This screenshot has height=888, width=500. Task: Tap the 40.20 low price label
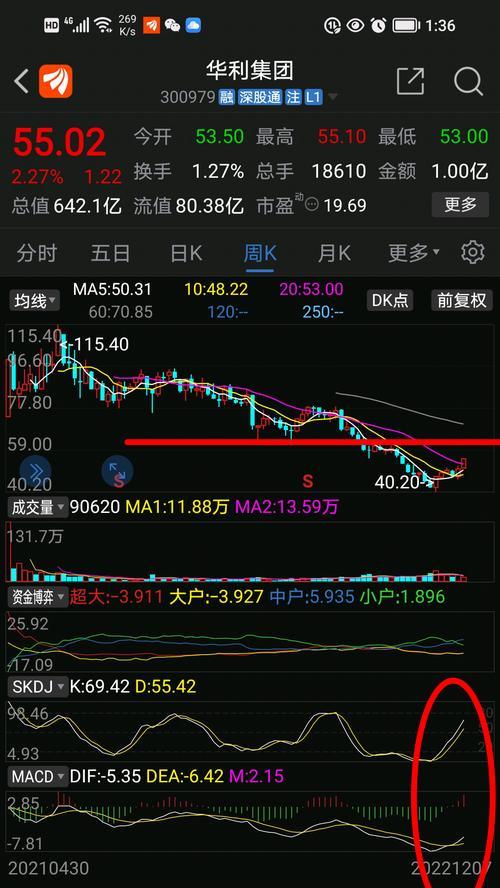(404, 482)
